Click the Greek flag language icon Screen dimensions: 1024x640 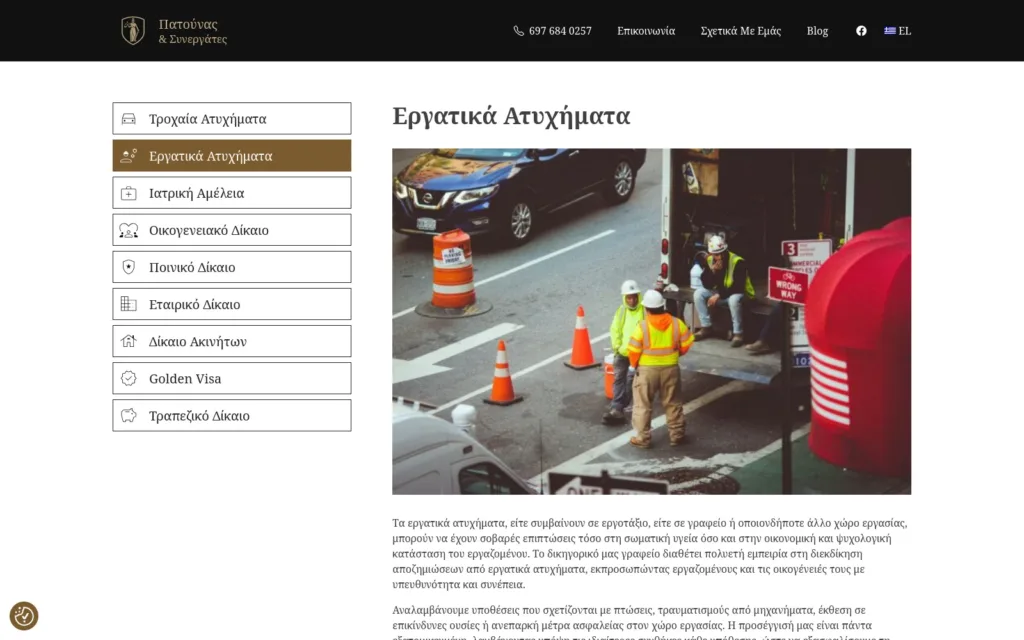coord(889,31)
